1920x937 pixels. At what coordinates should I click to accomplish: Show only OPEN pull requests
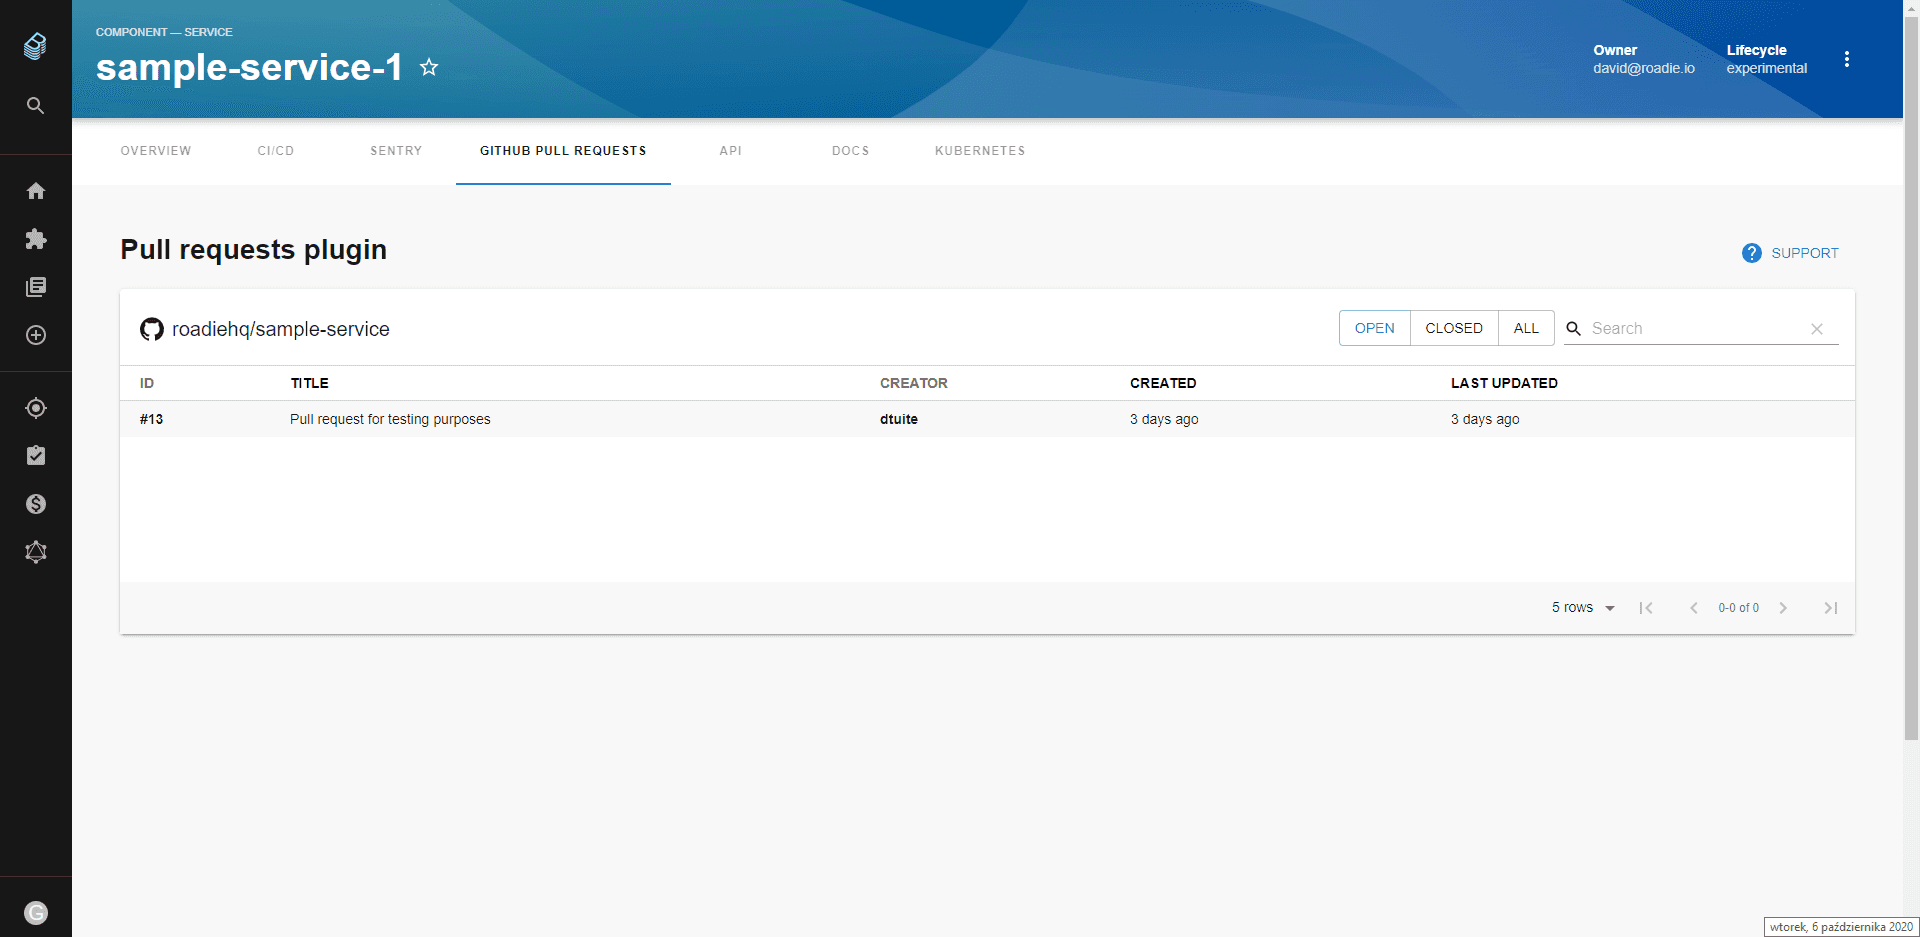[1374, 328]
